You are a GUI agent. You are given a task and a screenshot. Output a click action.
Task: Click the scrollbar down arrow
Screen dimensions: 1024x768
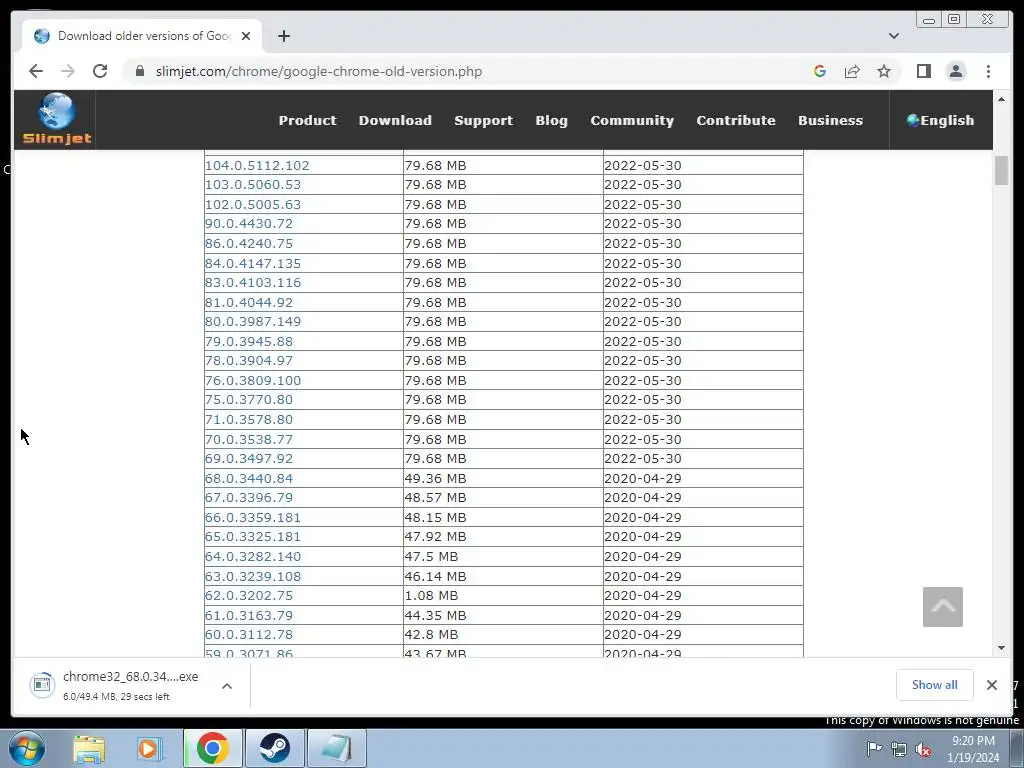(x=1001, y=648)
